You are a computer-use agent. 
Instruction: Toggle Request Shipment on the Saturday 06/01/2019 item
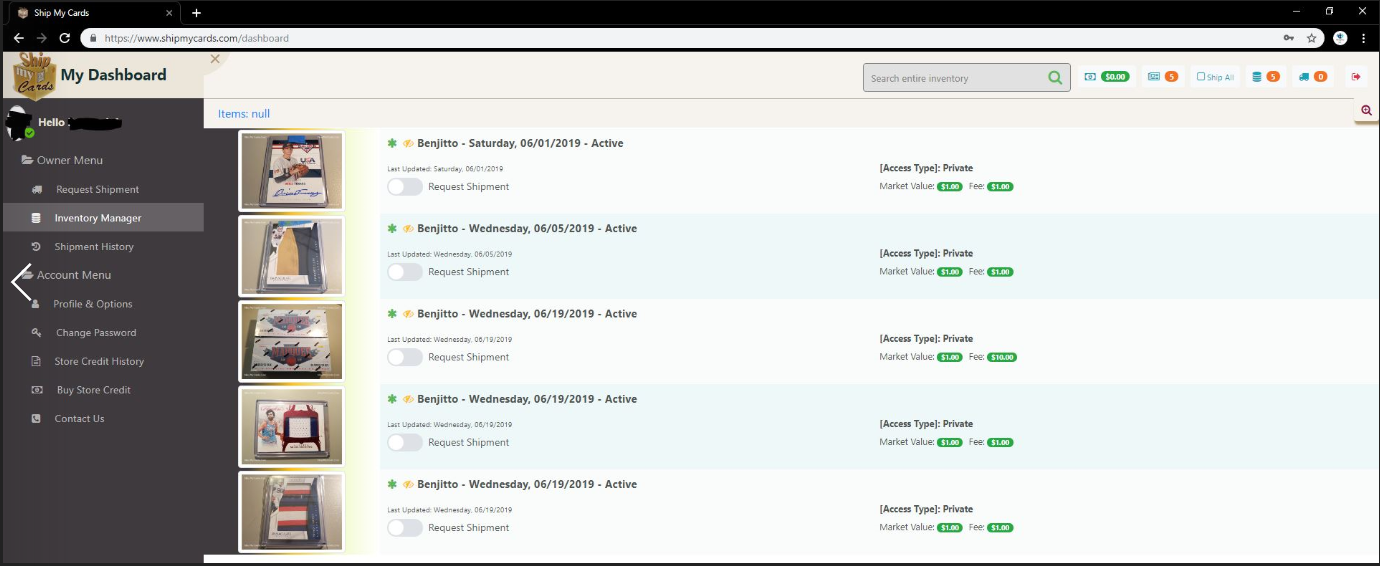click(x=404, y=187)
